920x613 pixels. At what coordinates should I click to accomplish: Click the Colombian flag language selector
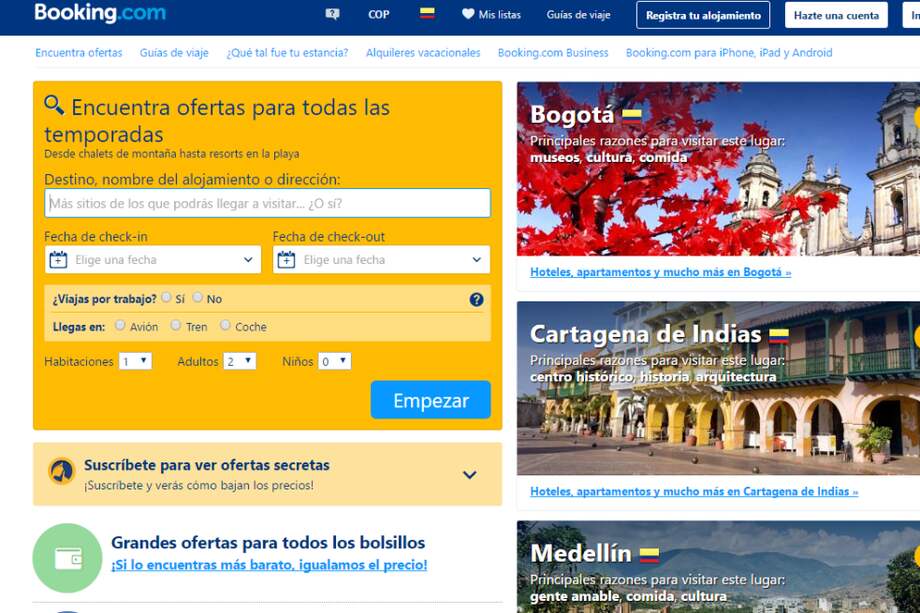pos(428,15)
